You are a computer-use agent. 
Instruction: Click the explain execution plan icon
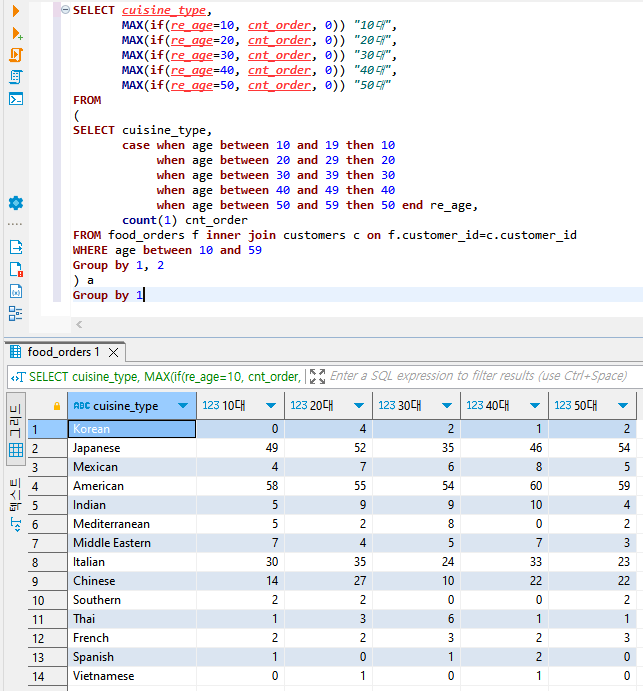[x=16, y=77]
